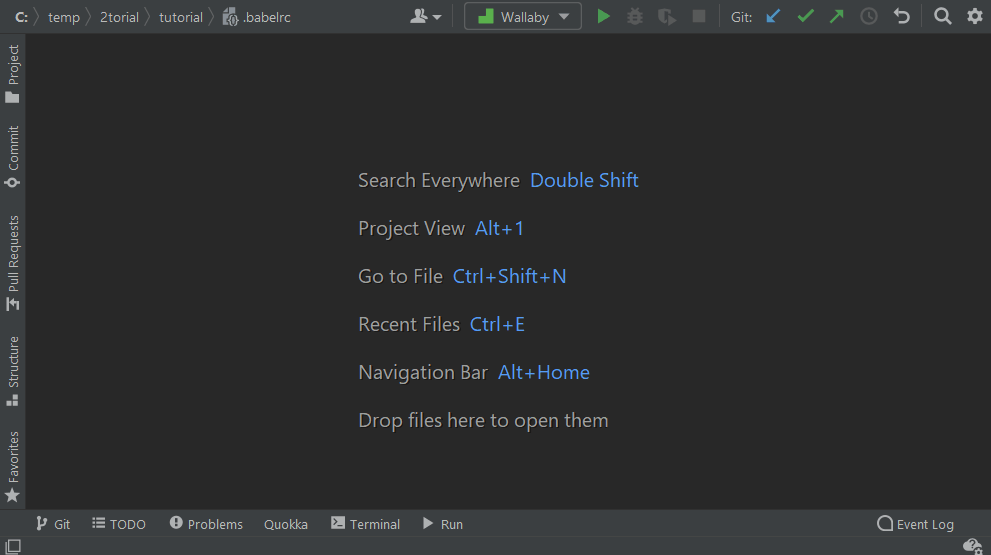Show Git history clock icon
The height and width of the screenshot is (555, 991).
pos(869,17)
